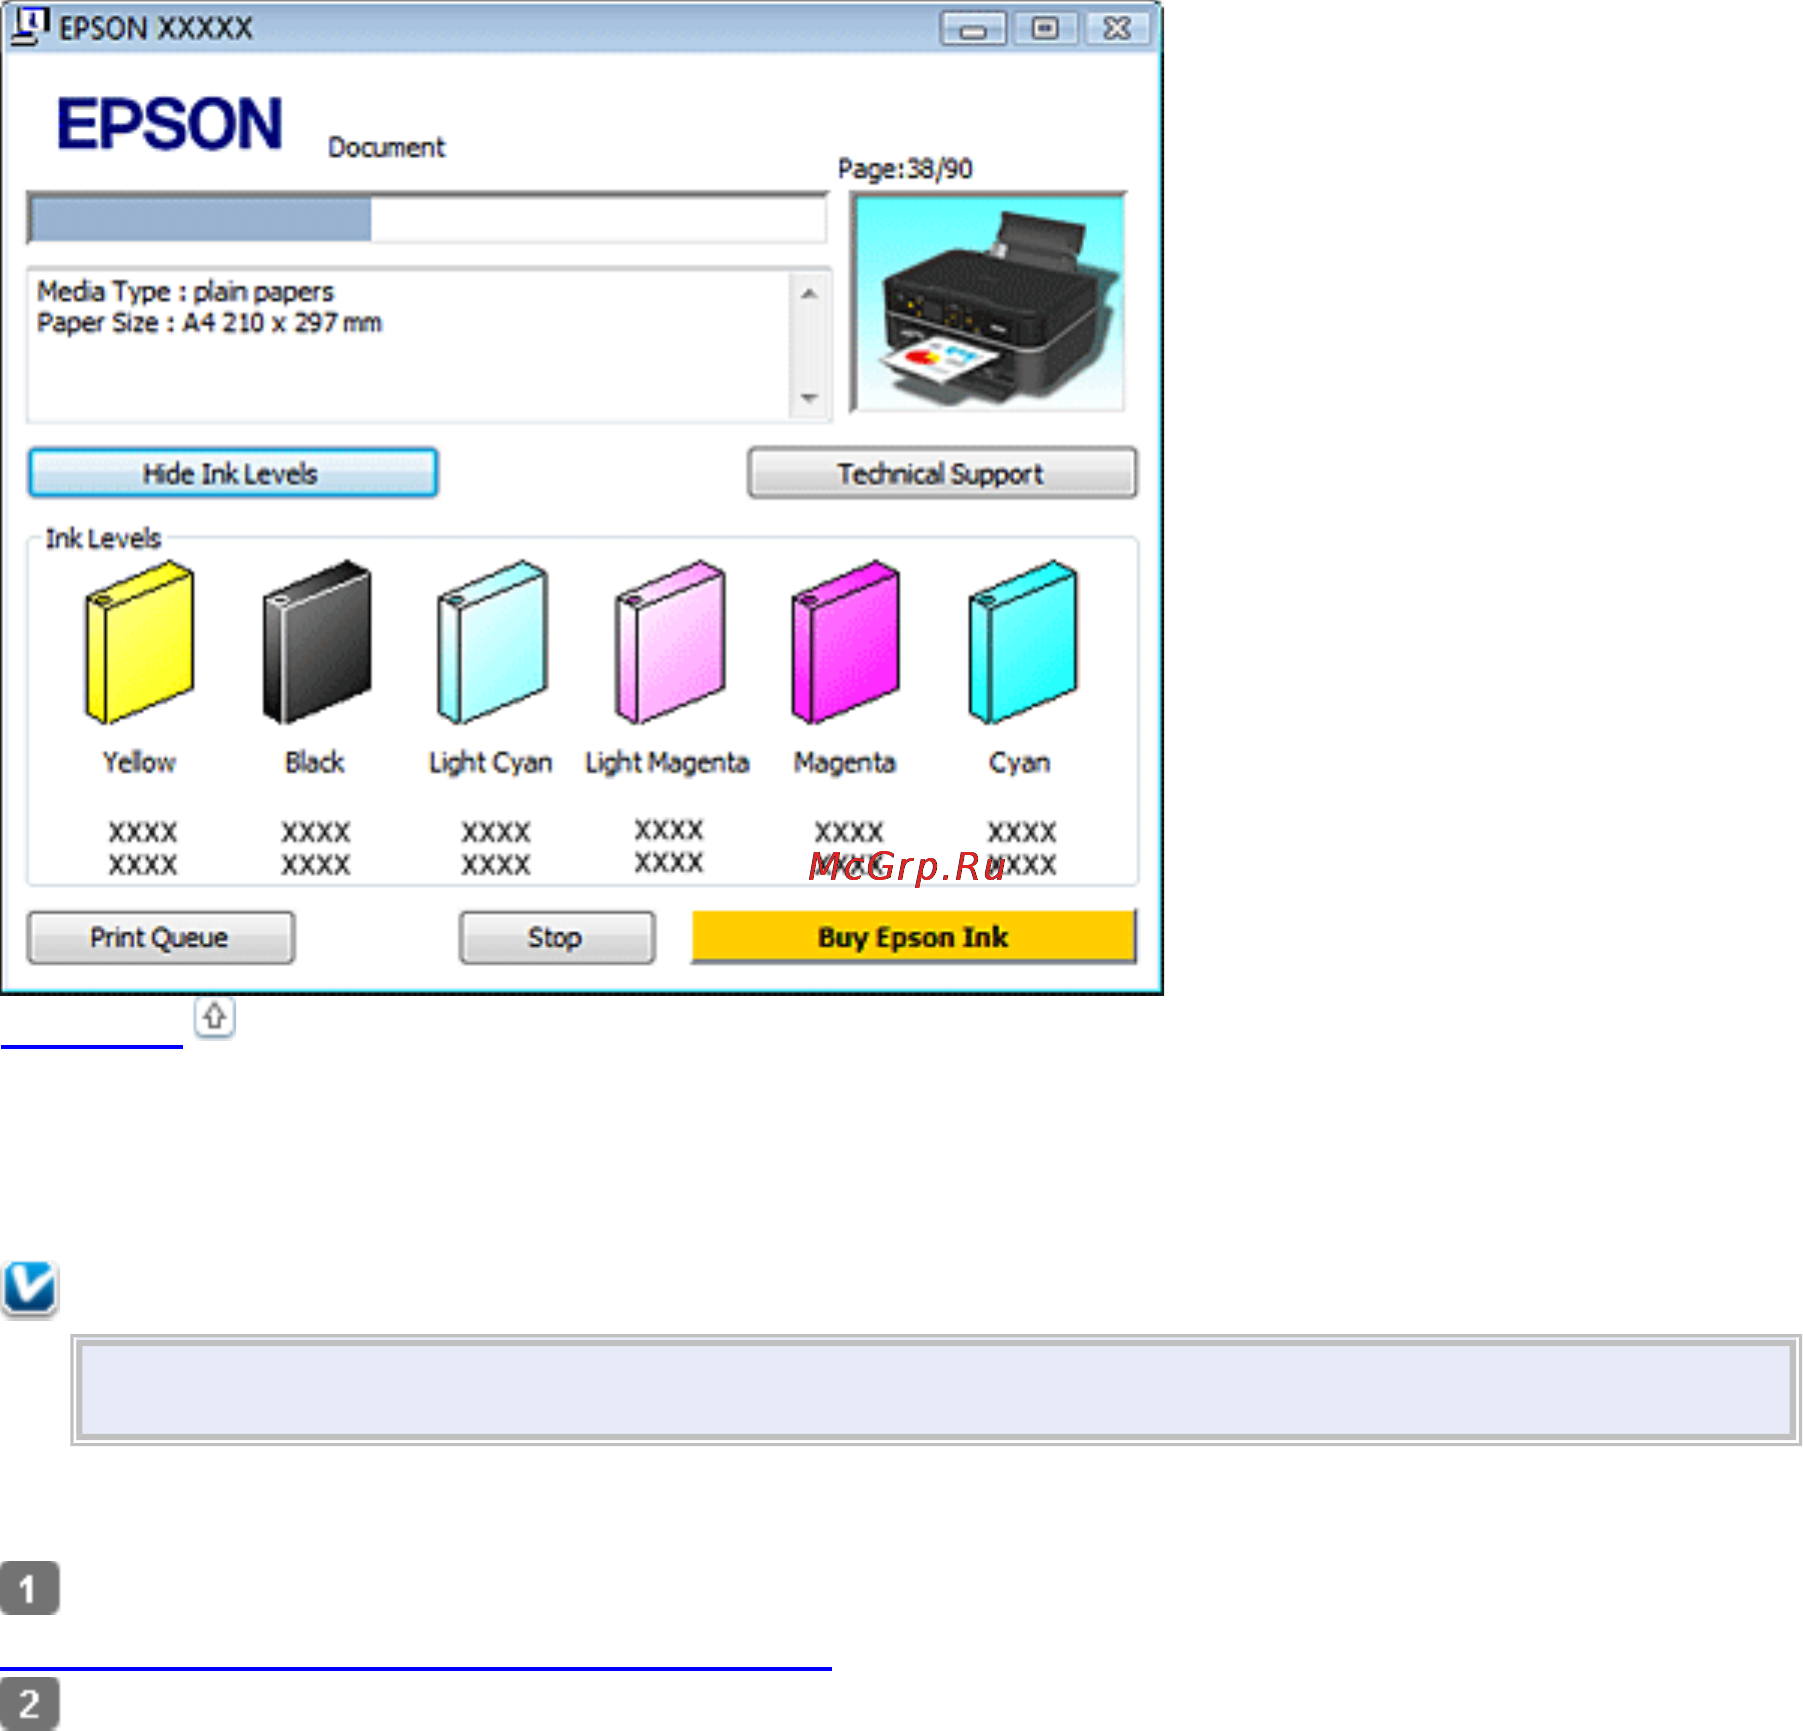The image size is (1803, 1731).
Task: Click the 'Paper Size : A4 210 x 297 mm' text
Action: coord(209,323)
